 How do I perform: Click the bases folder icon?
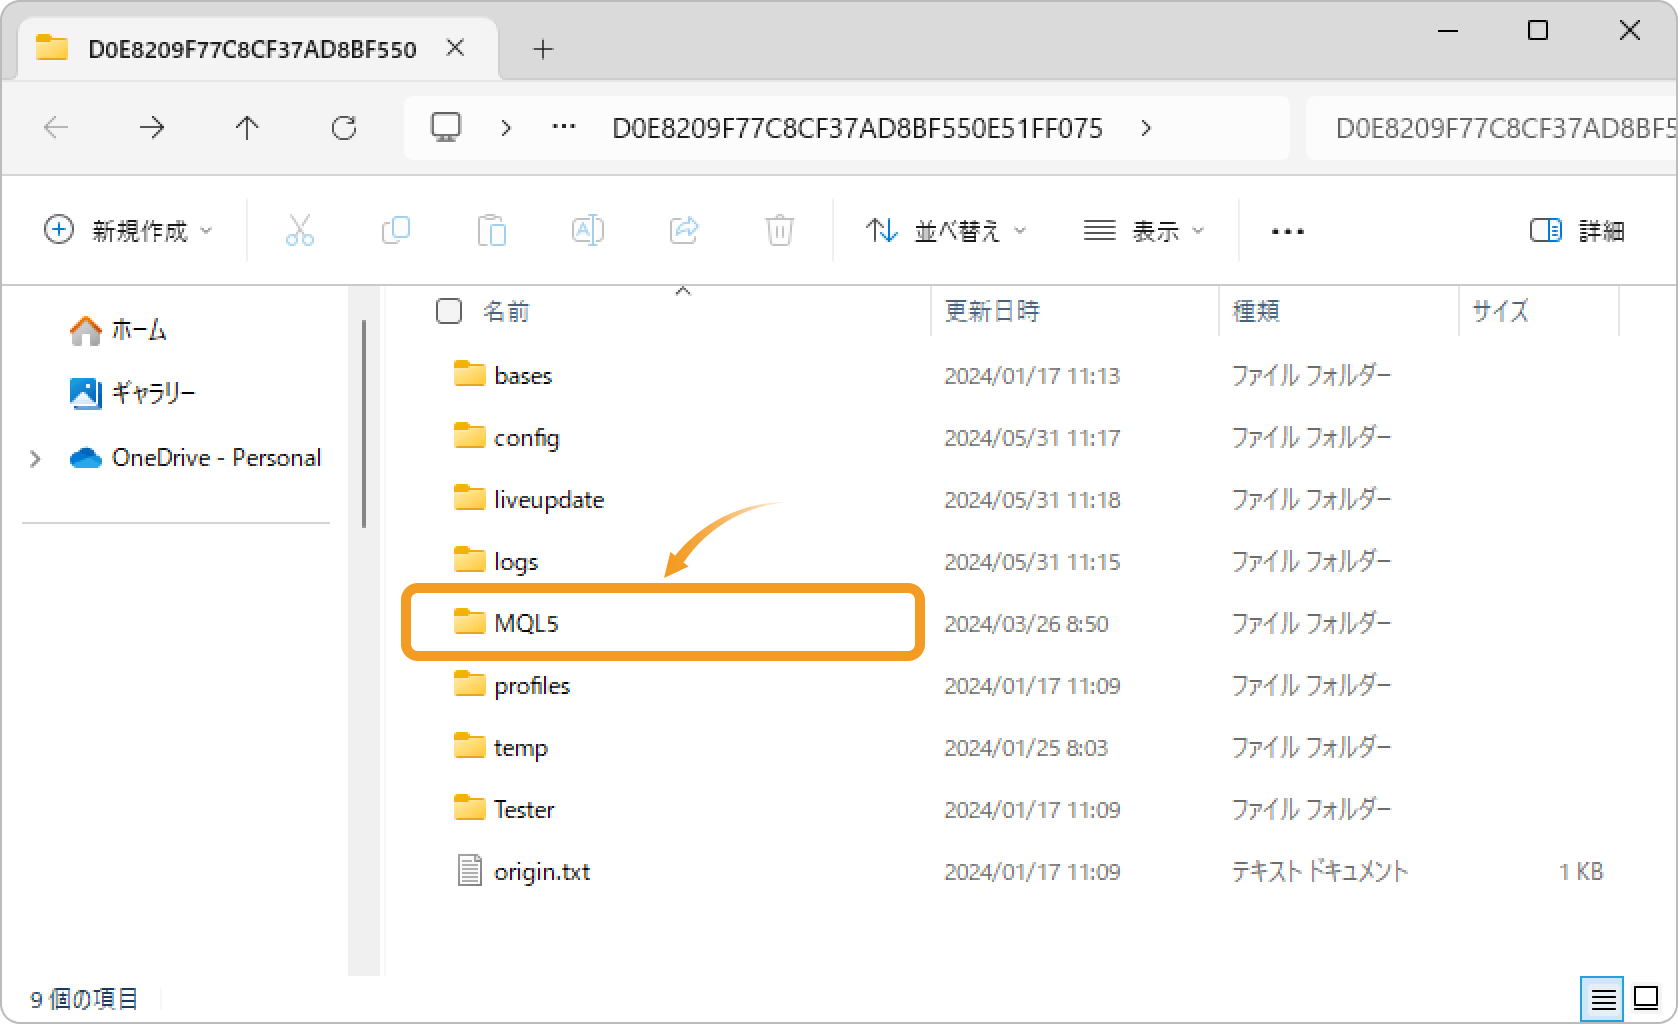click(469, 374)
